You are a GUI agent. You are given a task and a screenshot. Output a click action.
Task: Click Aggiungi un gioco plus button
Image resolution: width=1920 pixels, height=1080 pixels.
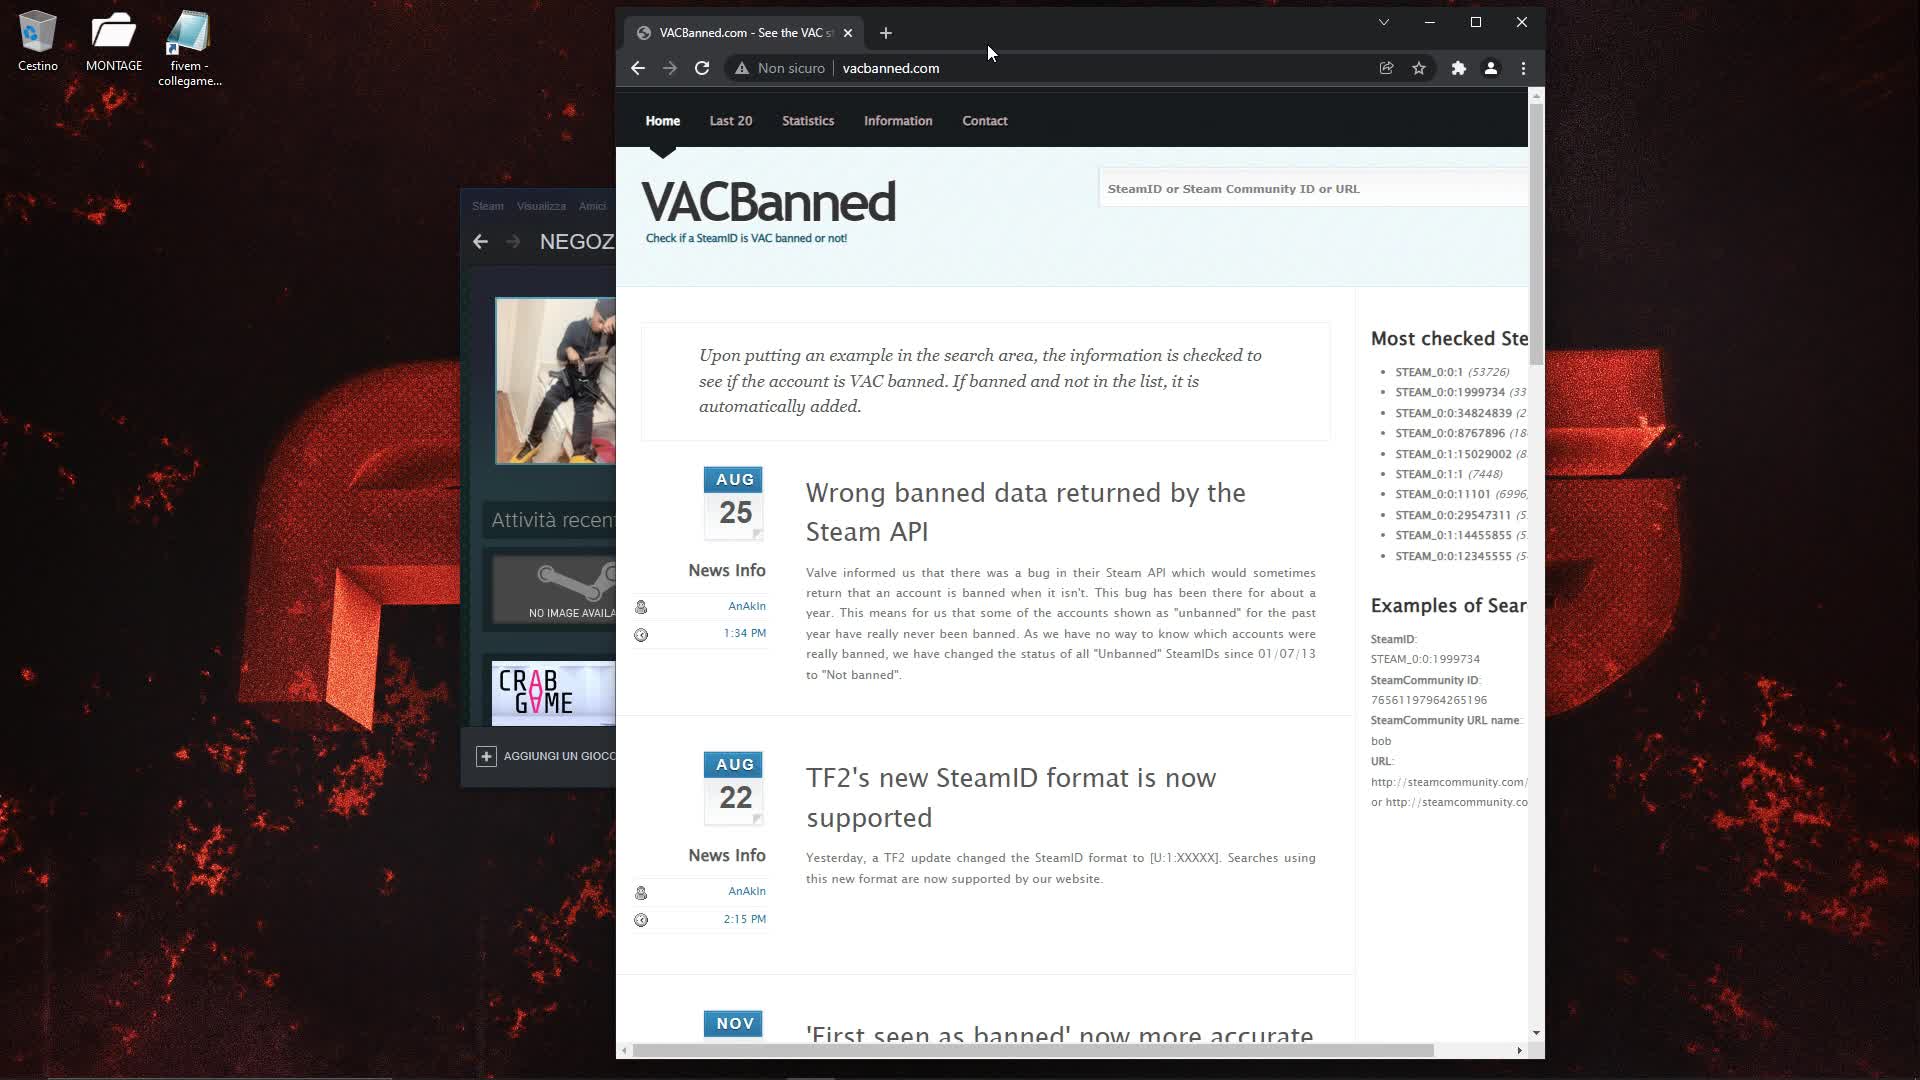[x=486, y=756]
